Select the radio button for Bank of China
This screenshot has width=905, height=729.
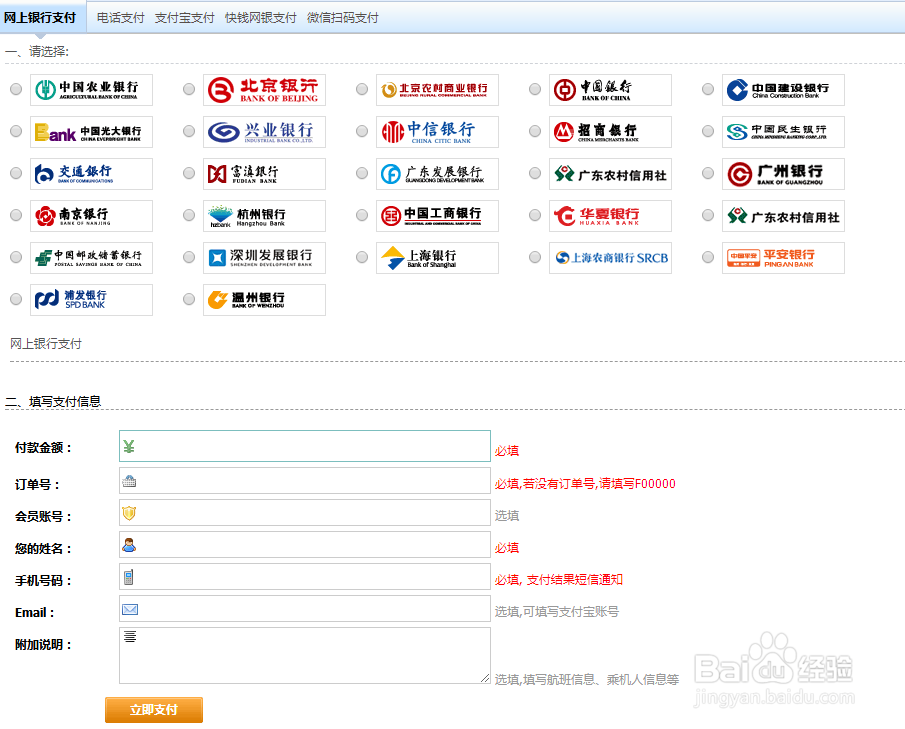[535, 89]
